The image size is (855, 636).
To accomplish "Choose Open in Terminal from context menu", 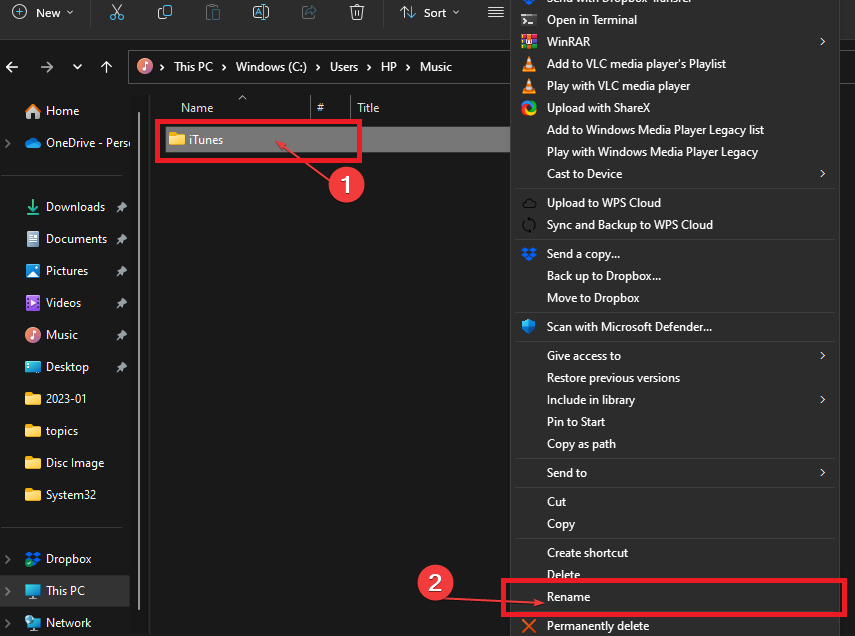I will pos(675,20).
